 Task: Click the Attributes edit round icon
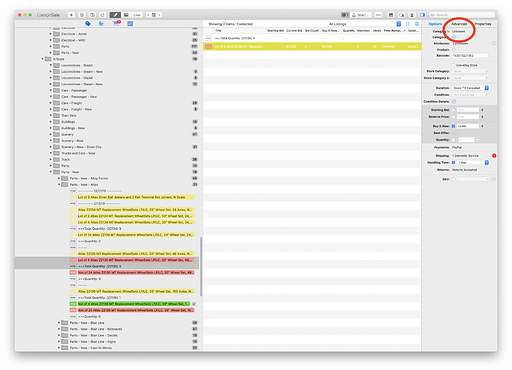click(494, 43)
